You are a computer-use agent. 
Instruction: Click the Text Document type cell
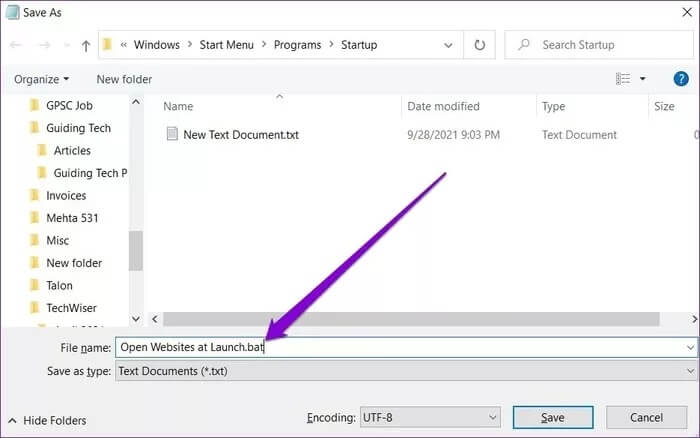579,135
